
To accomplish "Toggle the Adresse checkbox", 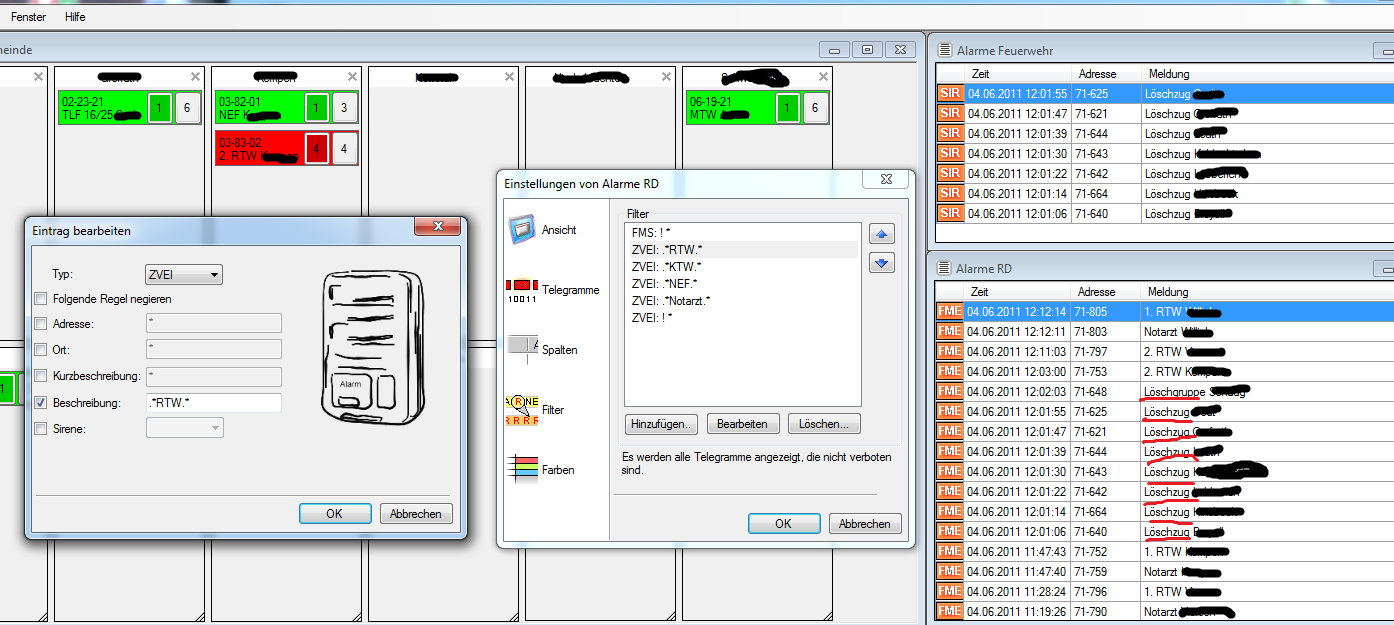I will 41,324.
